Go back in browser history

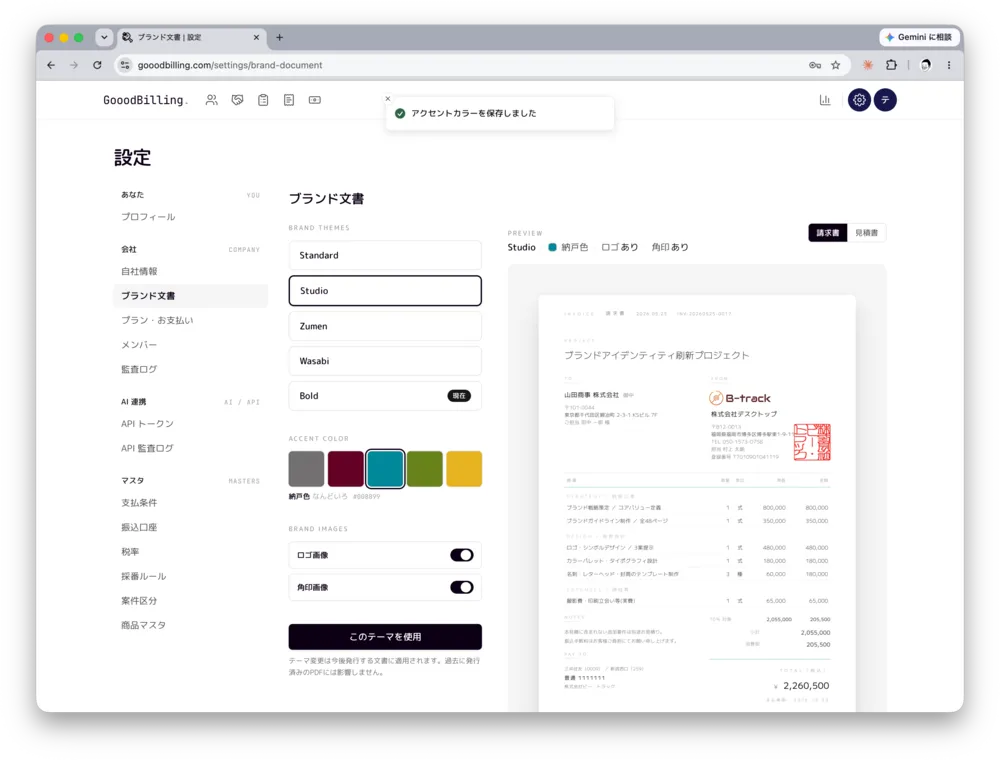[x=51, y=65]
